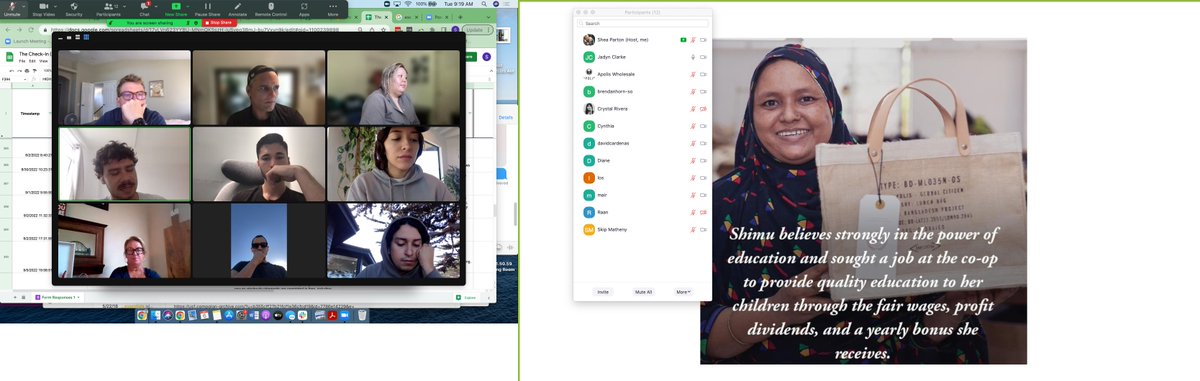Open the More three-dots icon in toolbar
Image resolution: width=1200 pixels, height=381 pixels.
coord(333,7)
